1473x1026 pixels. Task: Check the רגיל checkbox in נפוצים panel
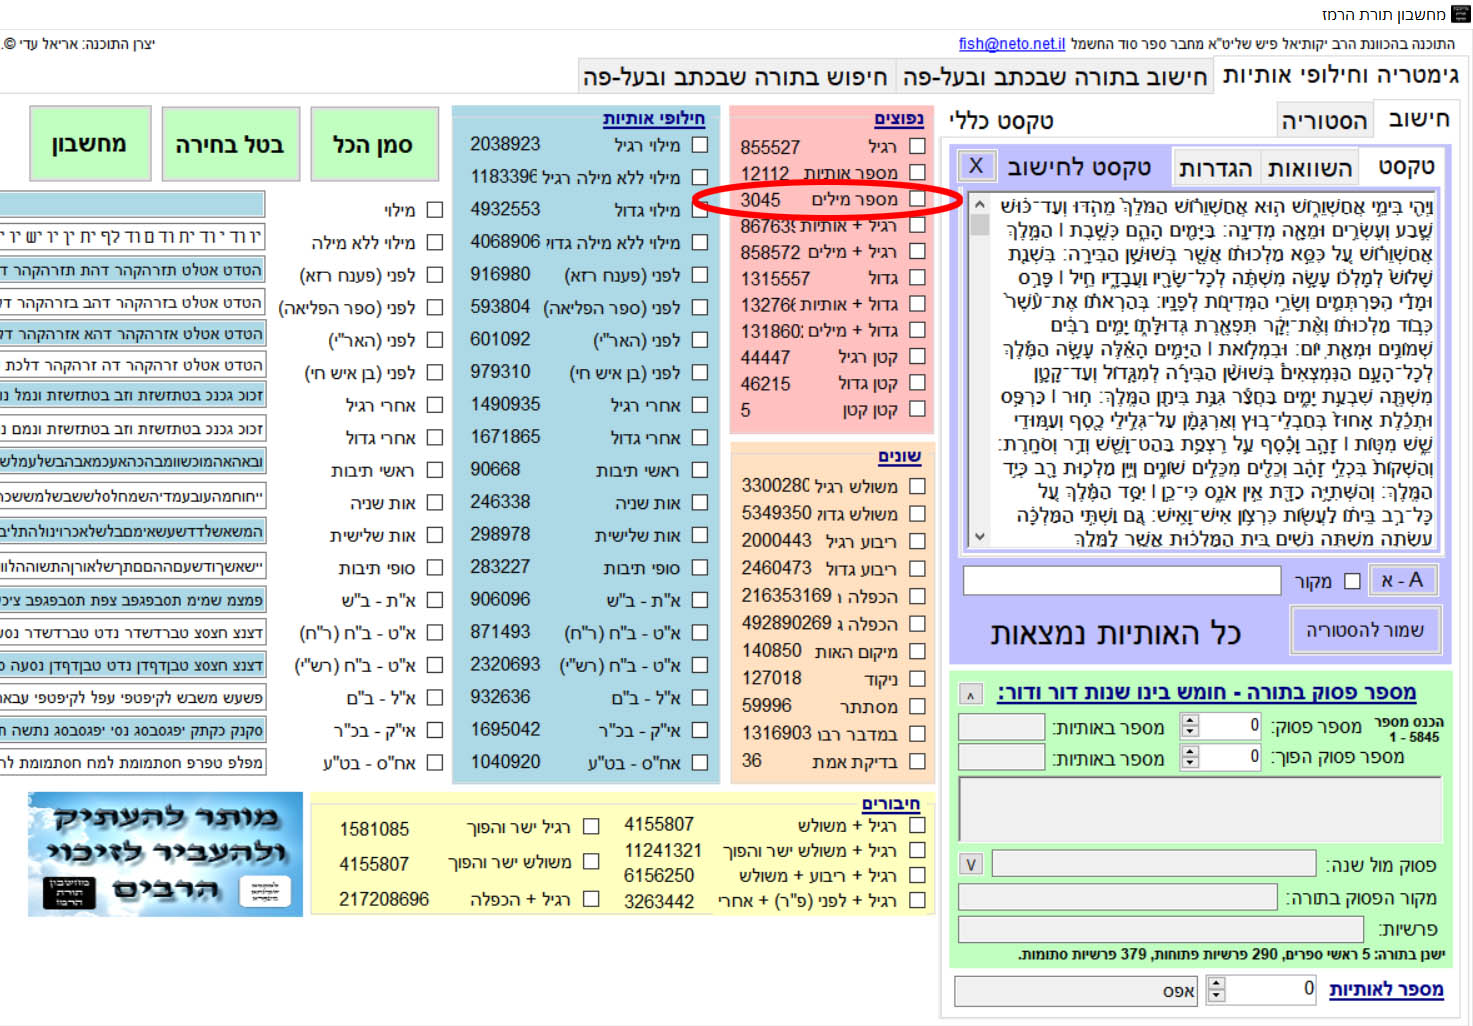point(917,145)
